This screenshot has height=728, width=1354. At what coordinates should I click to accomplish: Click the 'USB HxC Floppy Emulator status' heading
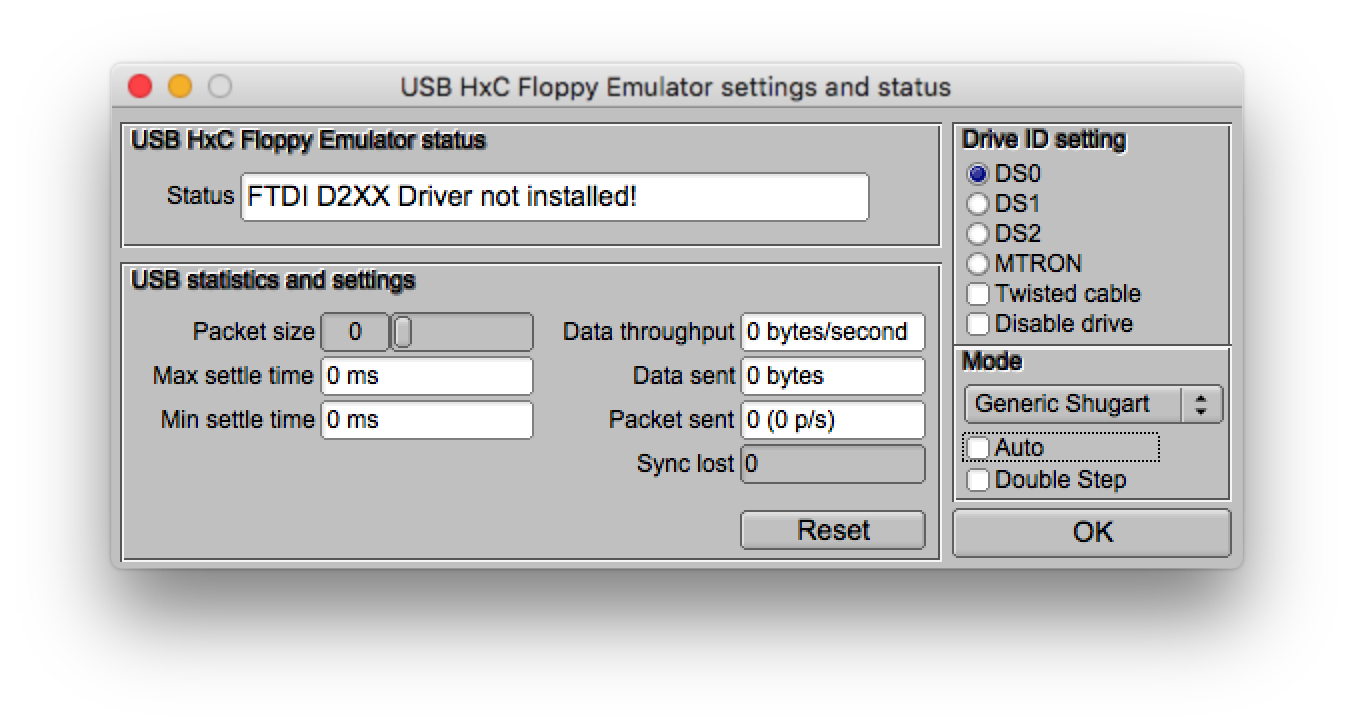click(x=308, y=140)
